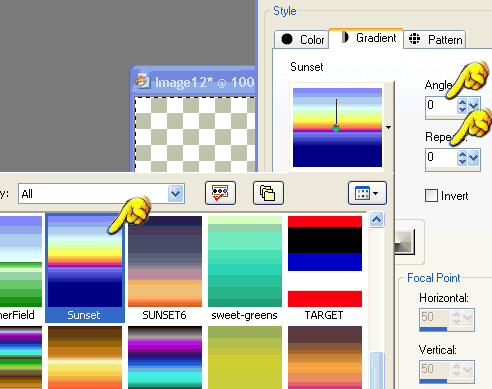Click the transparent canvas of Image12
This screenshot has width=492, height=389.
coord(195,135)
